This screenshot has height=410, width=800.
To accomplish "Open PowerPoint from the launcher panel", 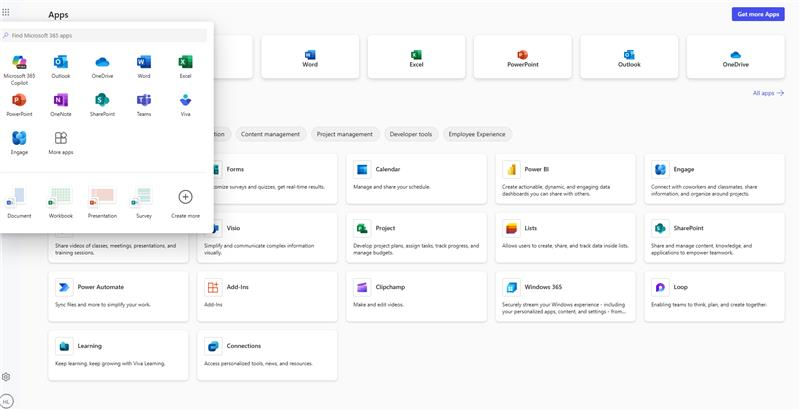I will 19,105.
